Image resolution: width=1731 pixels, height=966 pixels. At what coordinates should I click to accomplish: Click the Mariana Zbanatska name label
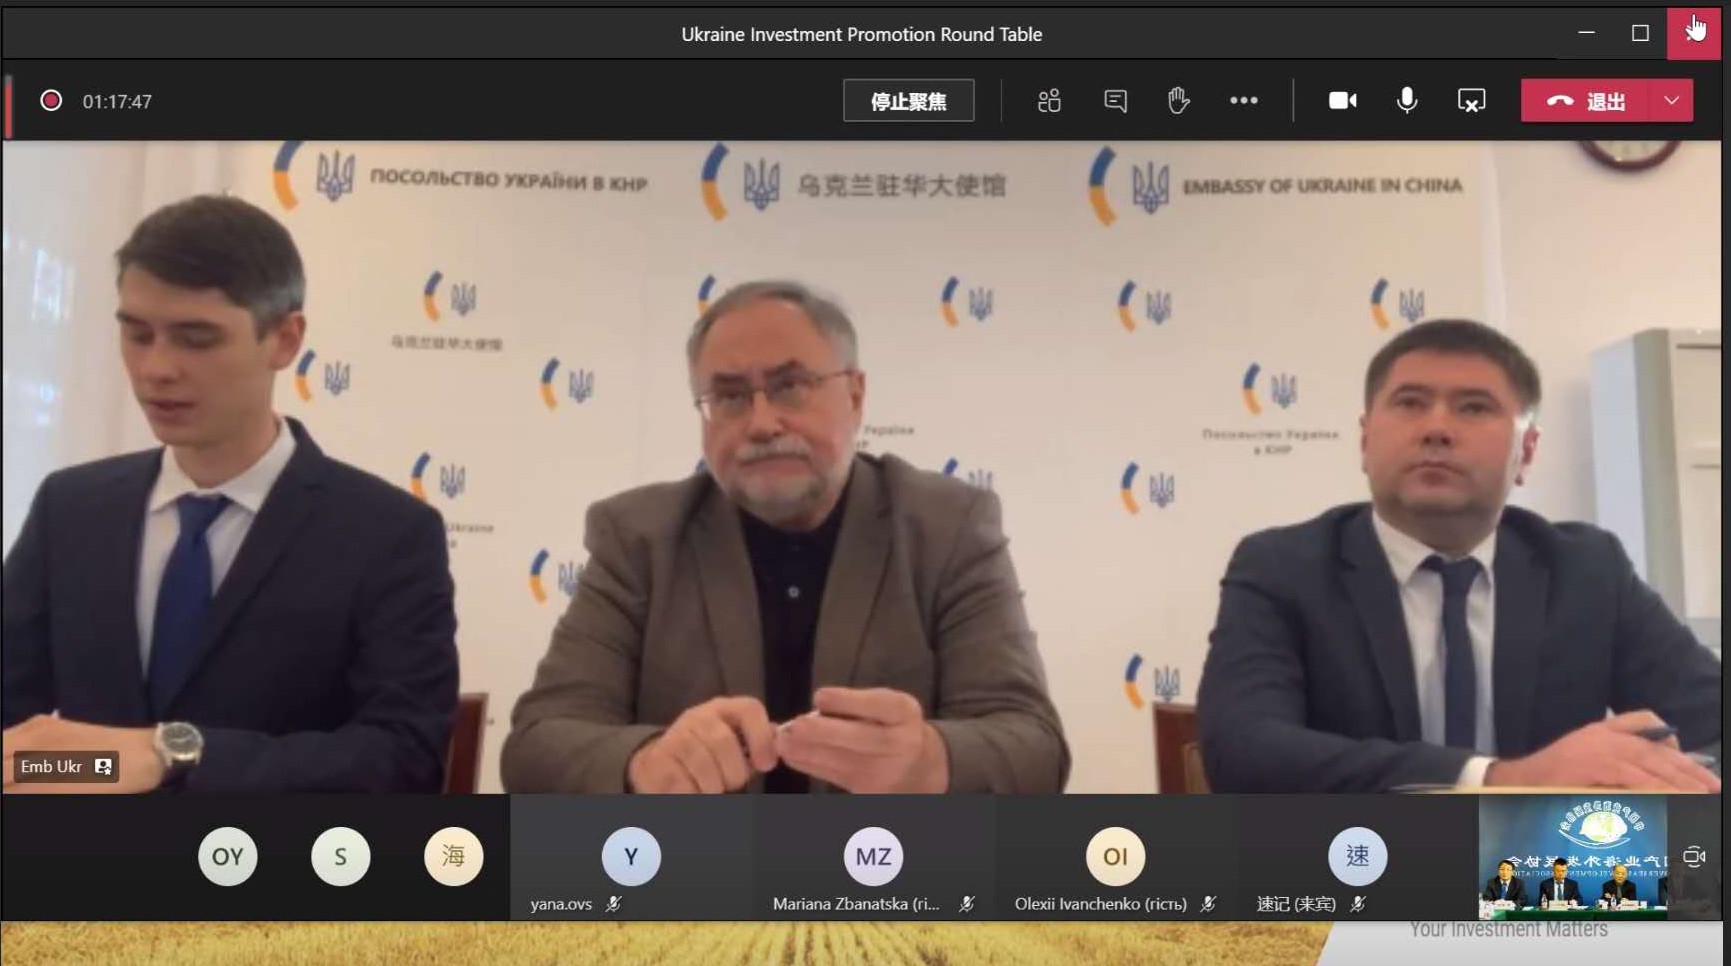click(x=856, y=904)
